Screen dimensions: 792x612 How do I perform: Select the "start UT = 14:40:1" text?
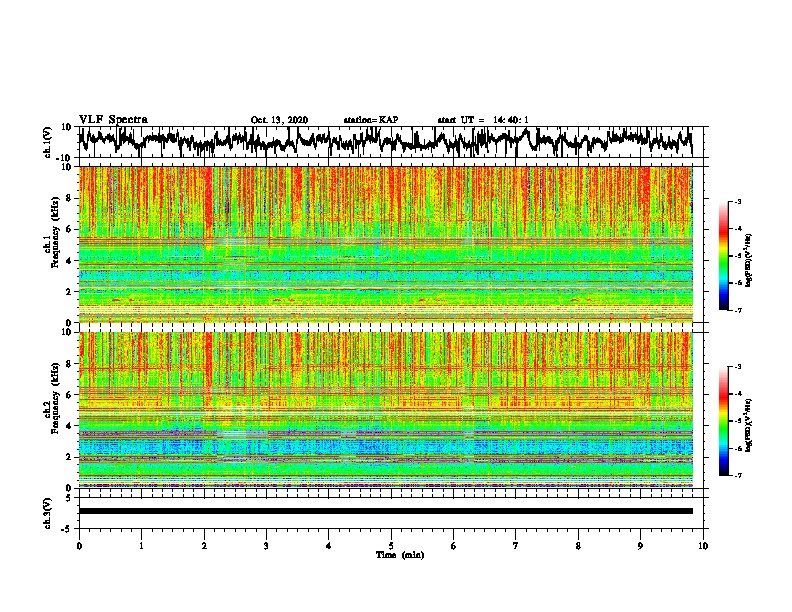(483, 120)
